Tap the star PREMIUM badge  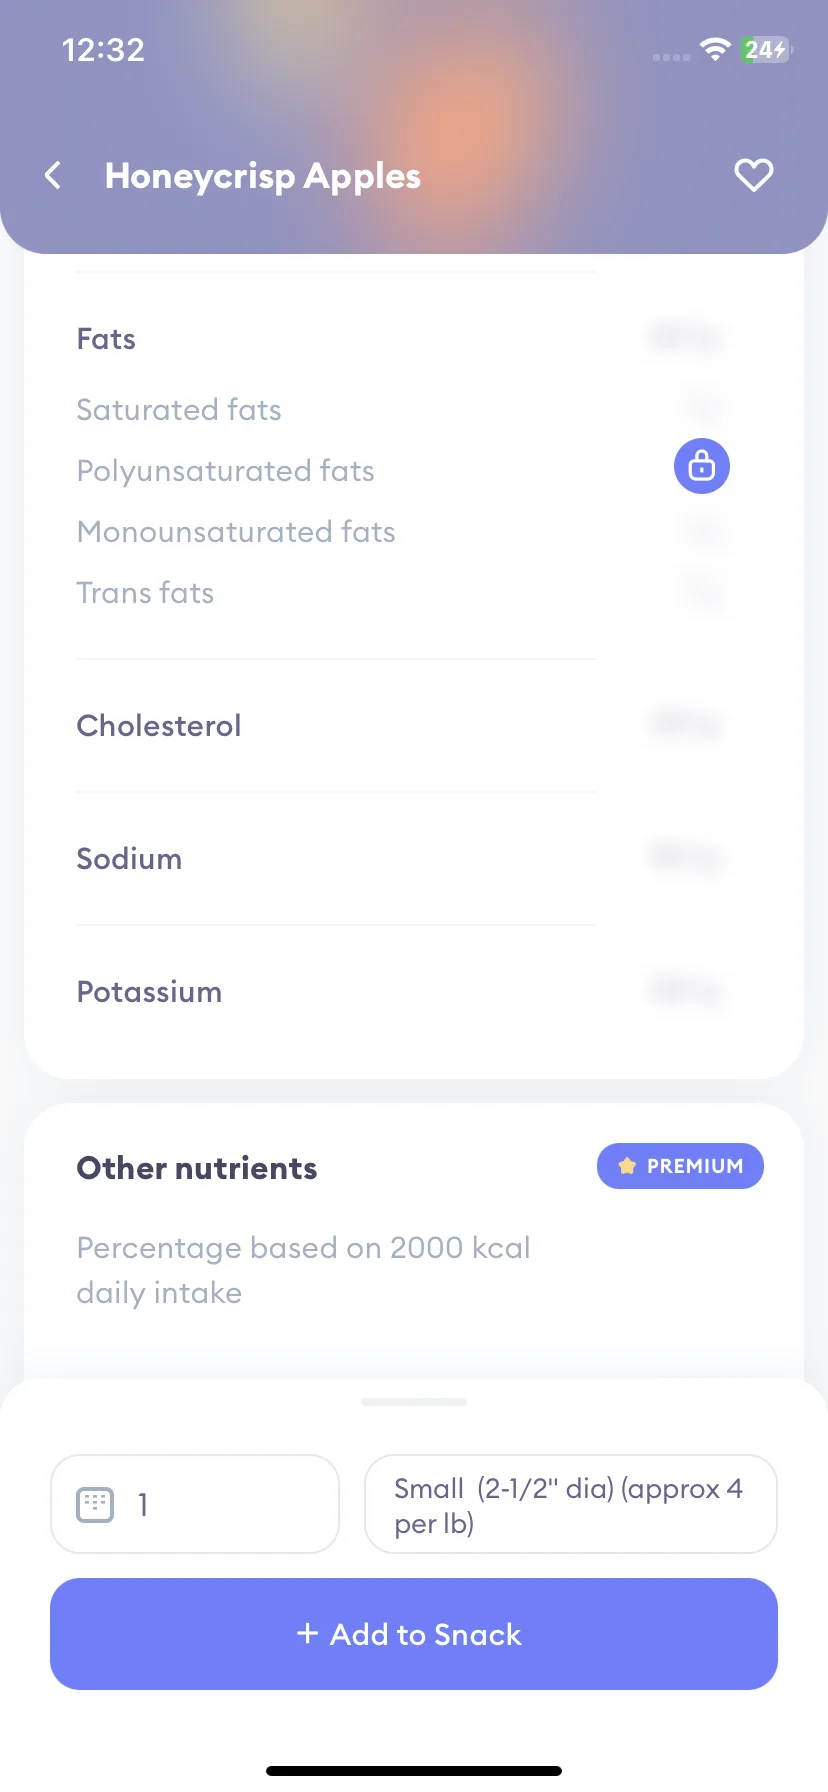click(680, 1166)
